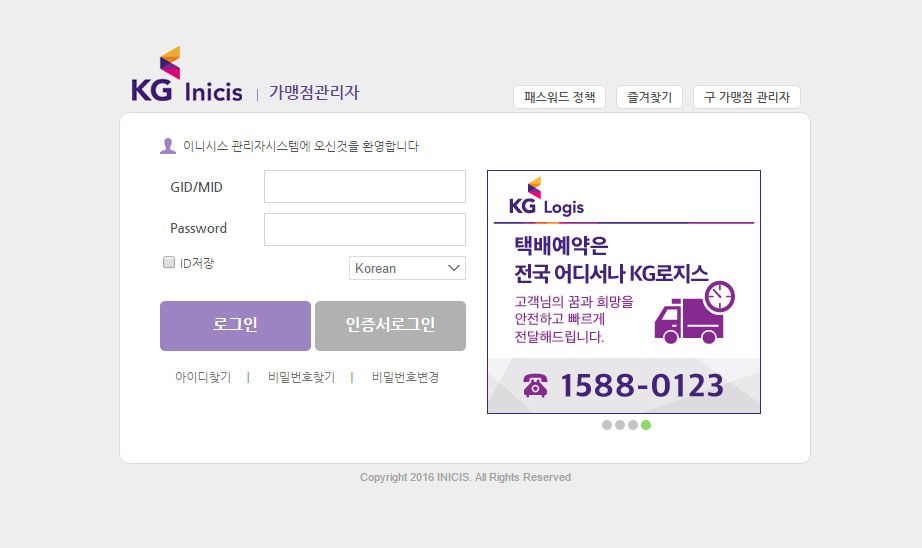This screenshot has width=922, height=548.
Task: Click the 패스워드 정책 button
Action: point(559,97)
